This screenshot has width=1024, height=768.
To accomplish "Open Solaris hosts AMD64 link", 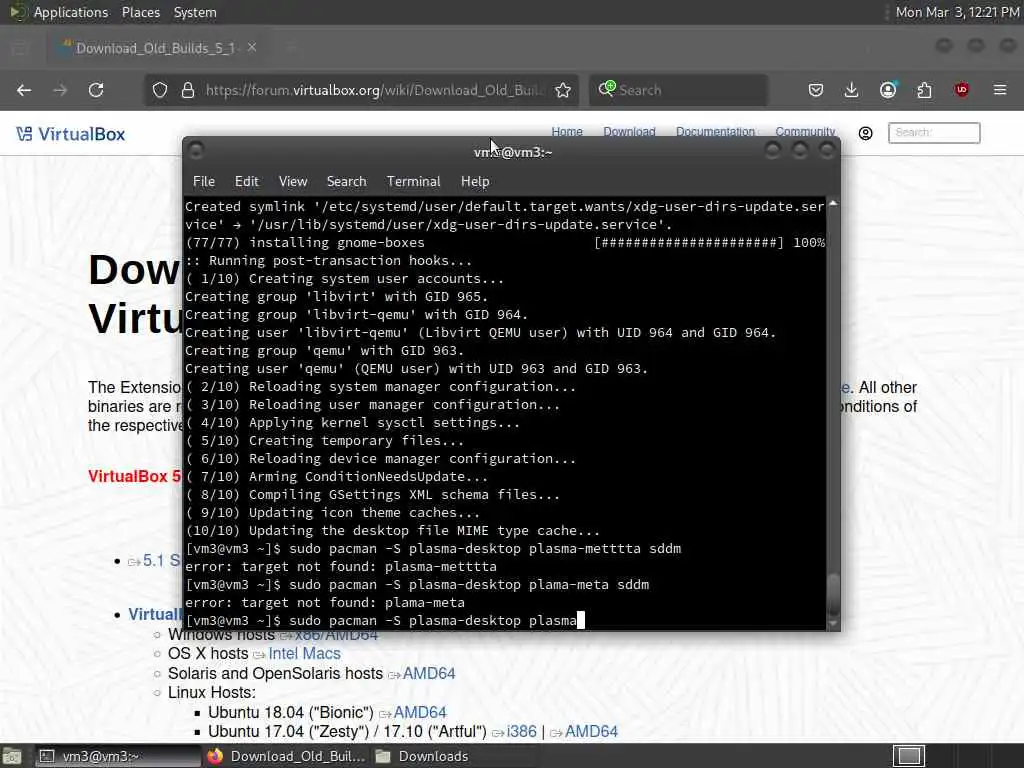I will pos(428,673).
